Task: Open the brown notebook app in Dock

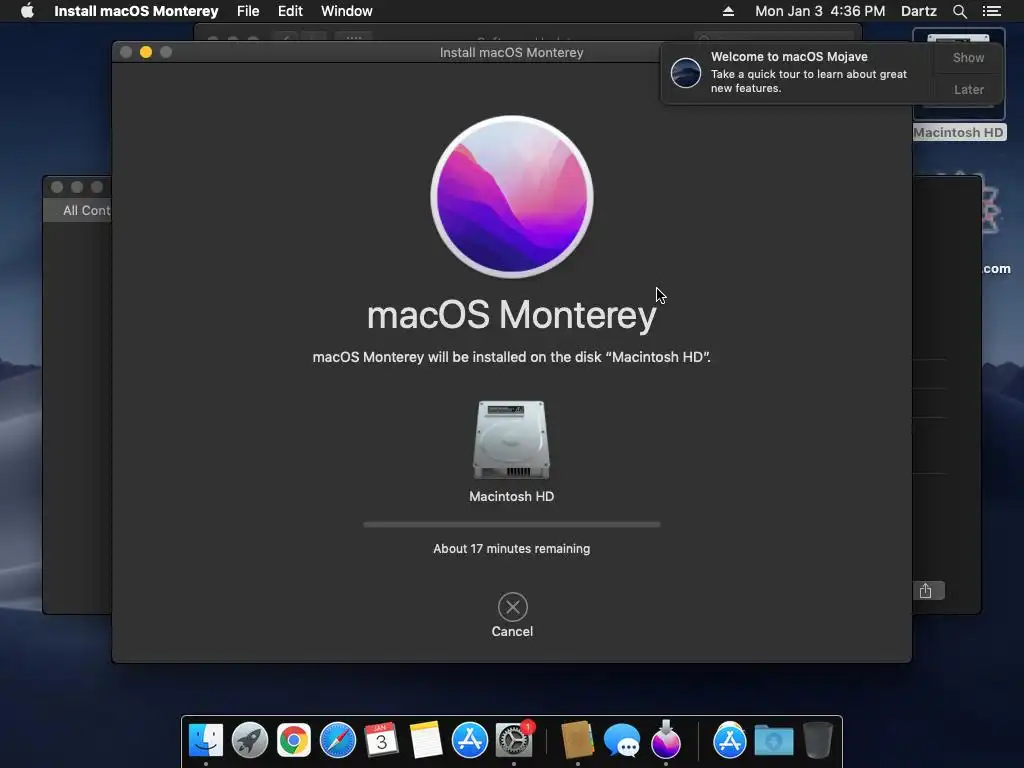Action: [577, 740]
